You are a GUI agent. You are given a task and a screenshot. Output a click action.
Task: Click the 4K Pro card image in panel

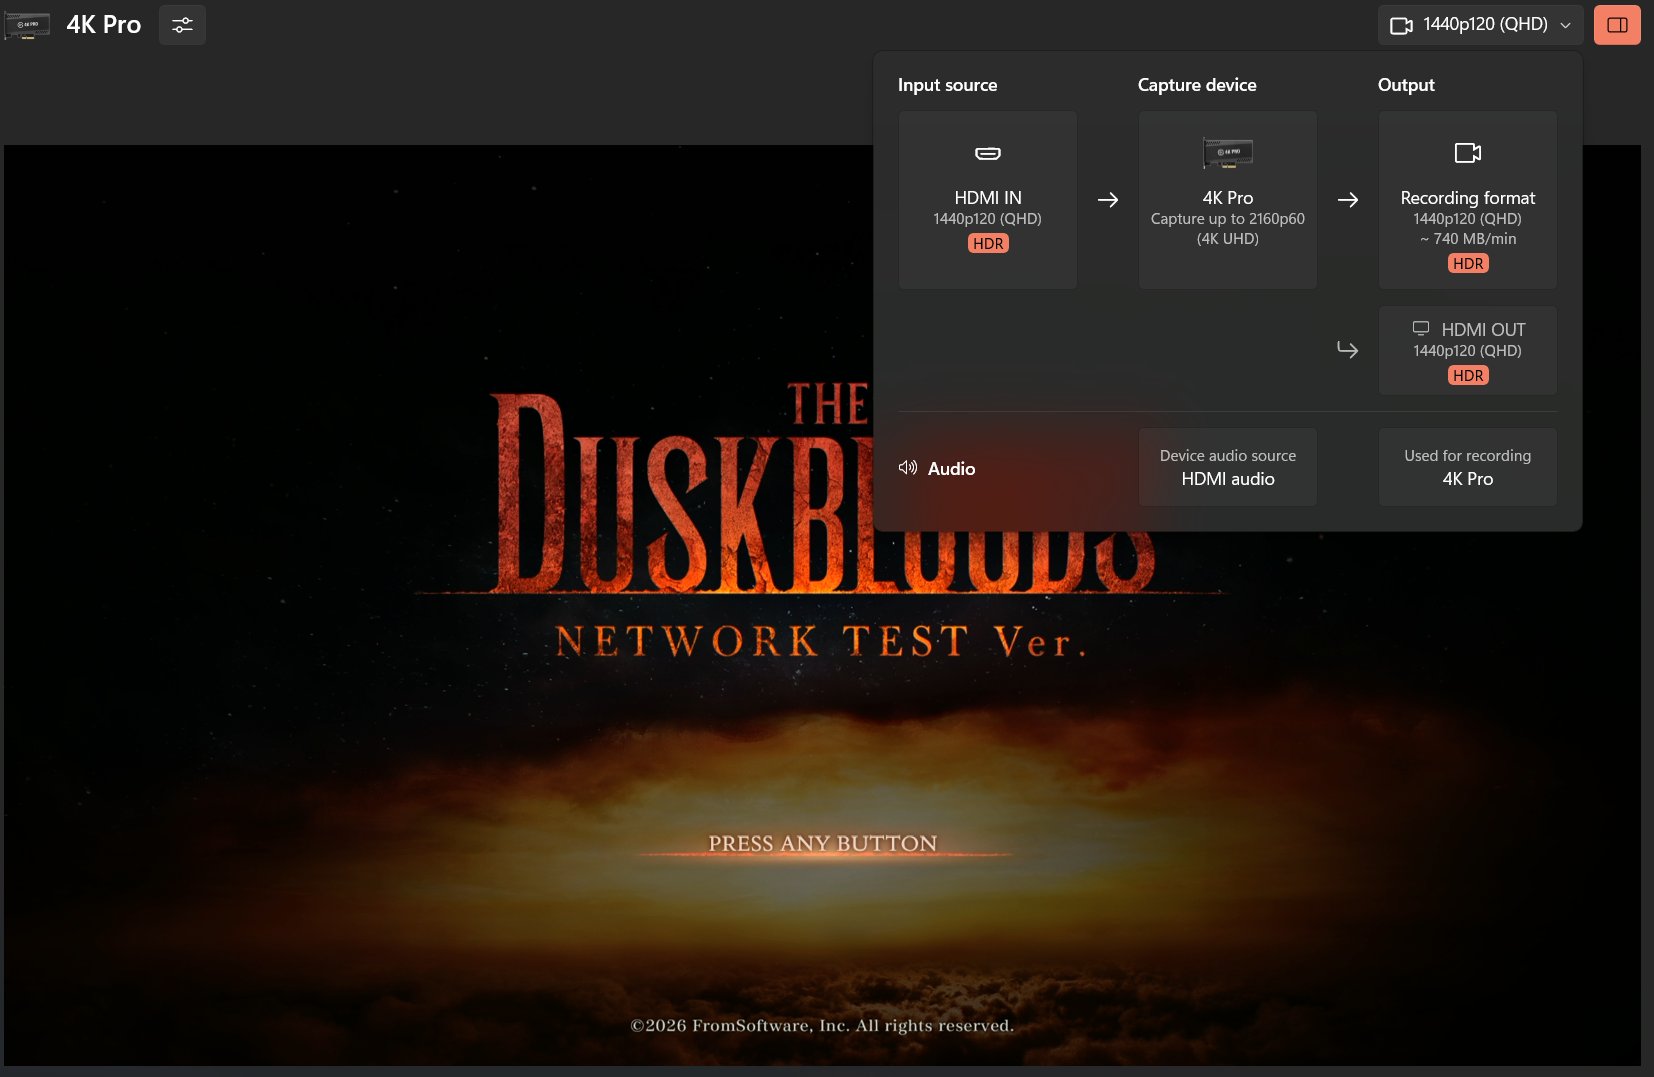(1228, 153)
